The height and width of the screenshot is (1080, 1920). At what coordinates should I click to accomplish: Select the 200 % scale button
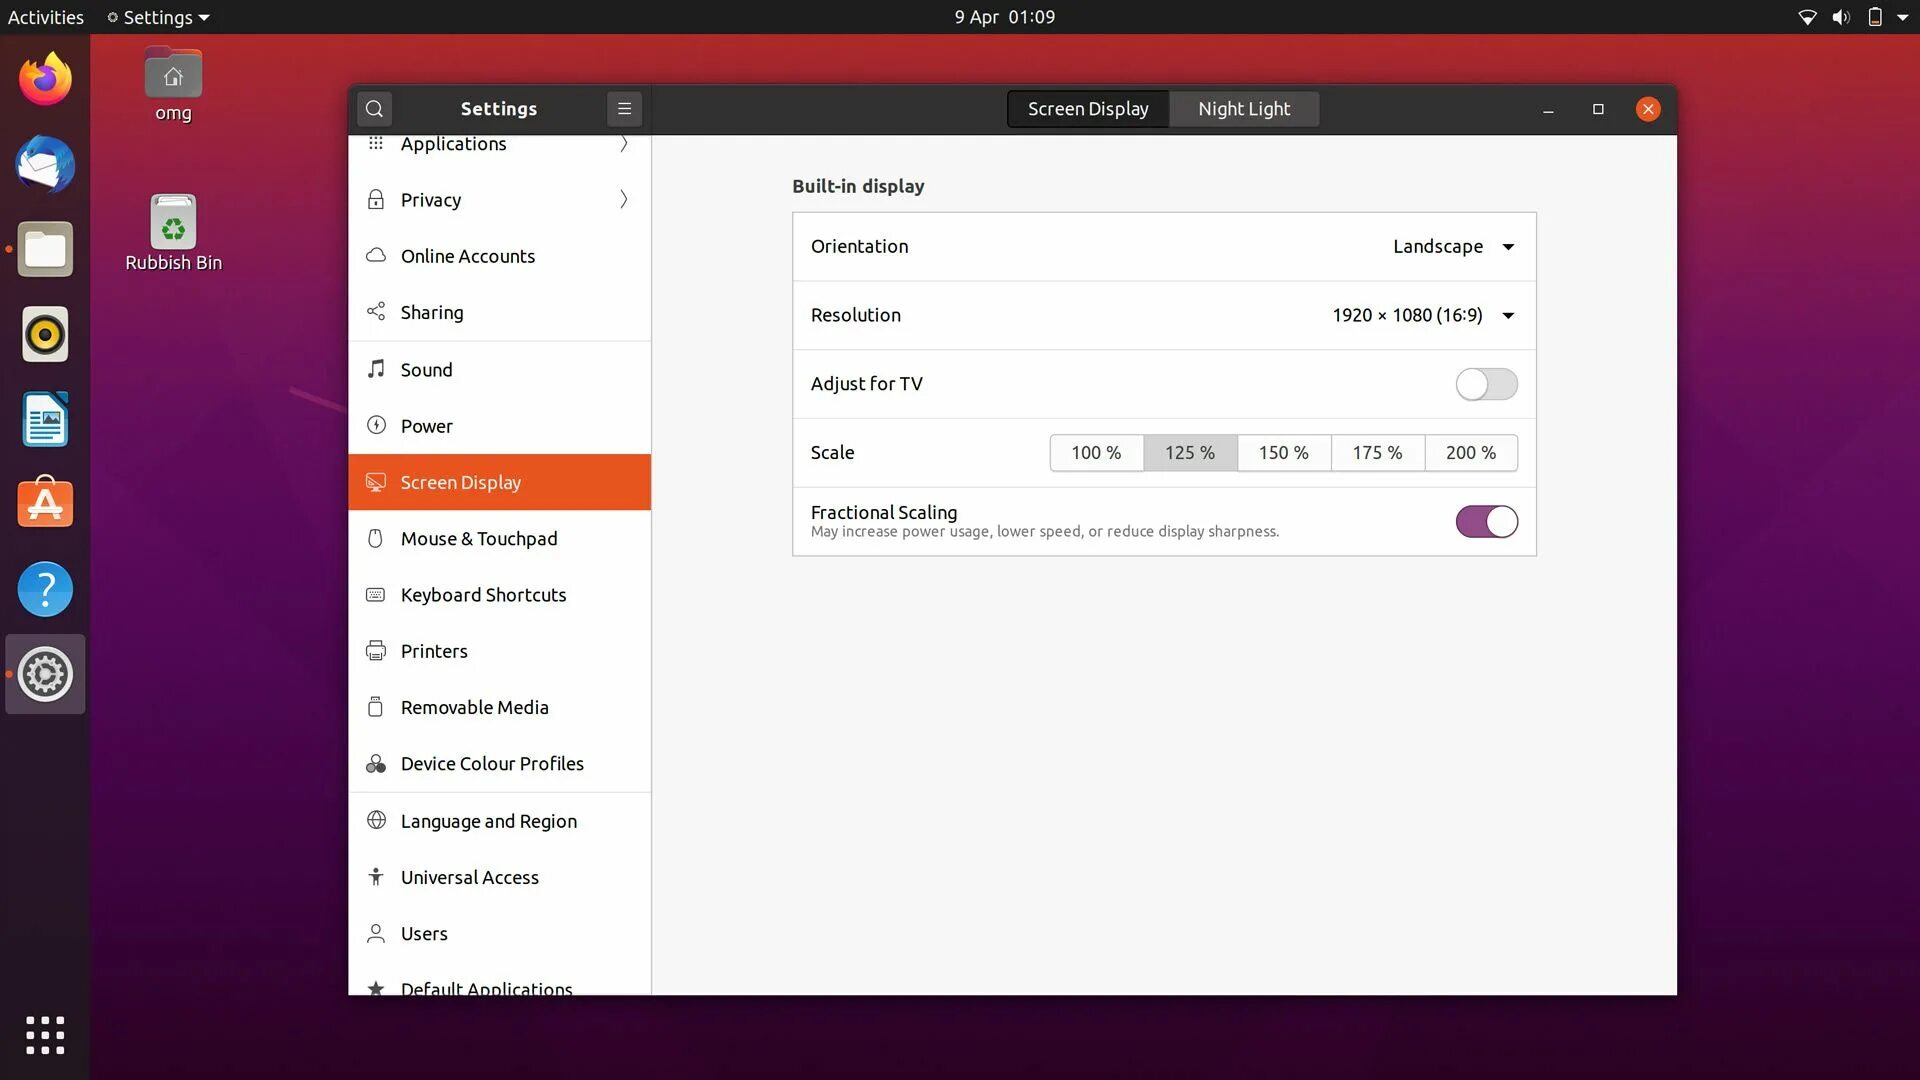coord(1470,453)
